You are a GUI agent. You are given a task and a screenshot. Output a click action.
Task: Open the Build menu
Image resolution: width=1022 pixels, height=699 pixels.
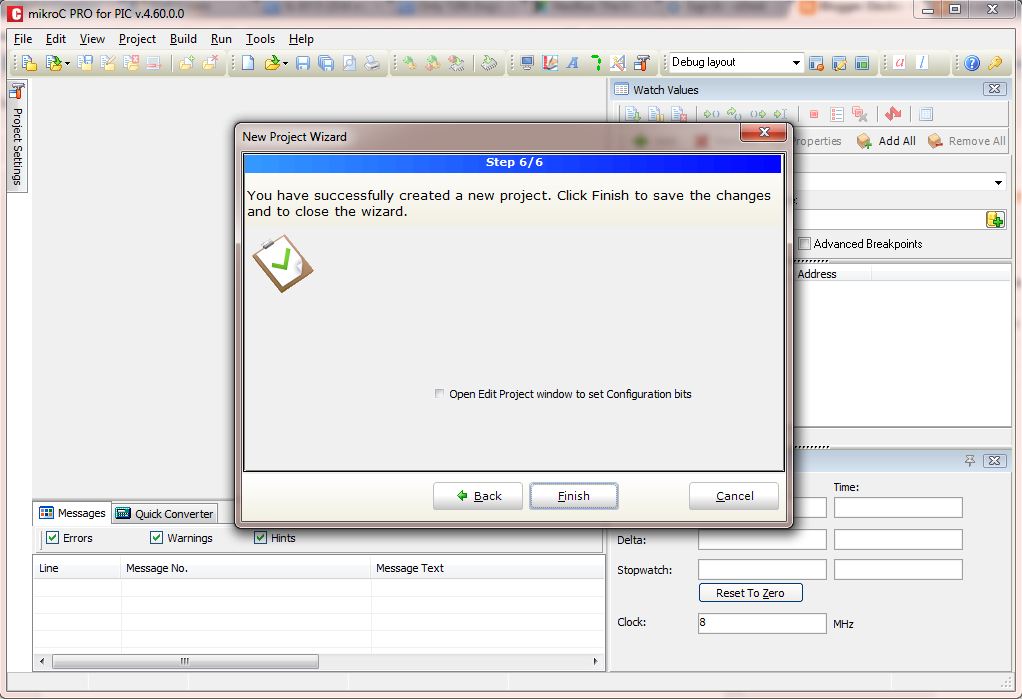[183, 39]
